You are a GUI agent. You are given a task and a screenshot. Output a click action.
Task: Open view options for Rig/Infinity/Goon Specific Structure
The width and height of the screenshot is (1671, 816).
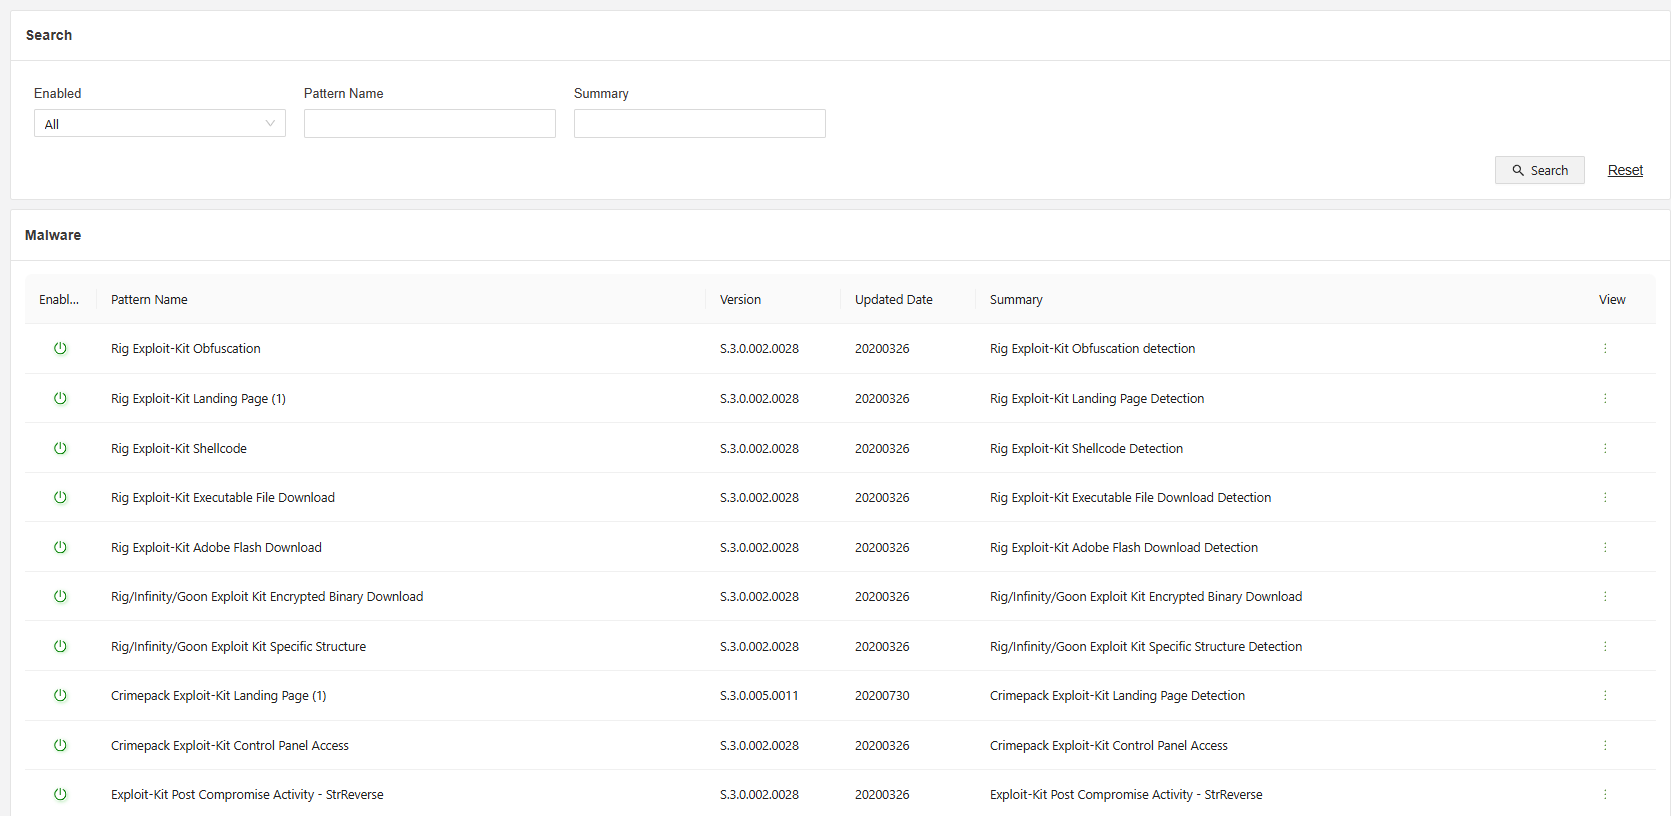pos(1605,646)
